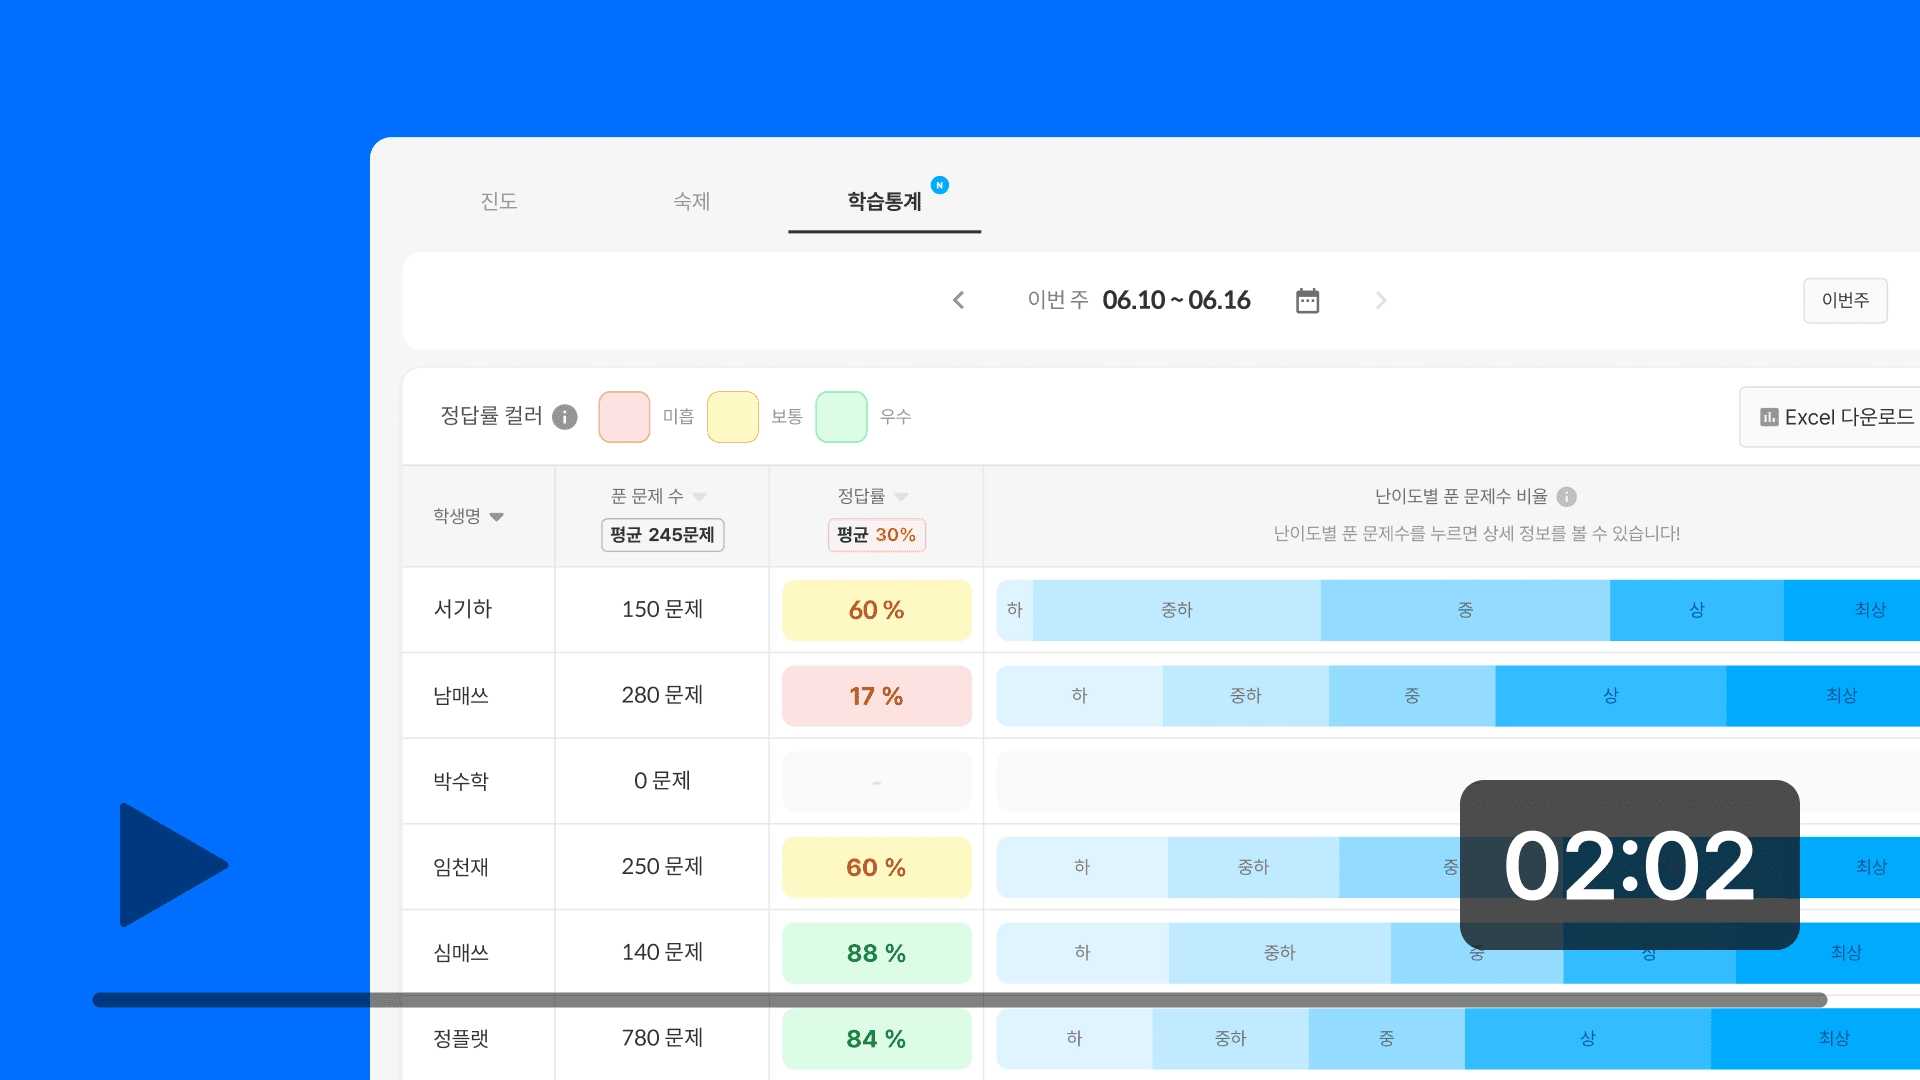The image size is (1920, 1080).
Task: Click 중하 difficulty segment for 서기하
Action: (1176, 610)
